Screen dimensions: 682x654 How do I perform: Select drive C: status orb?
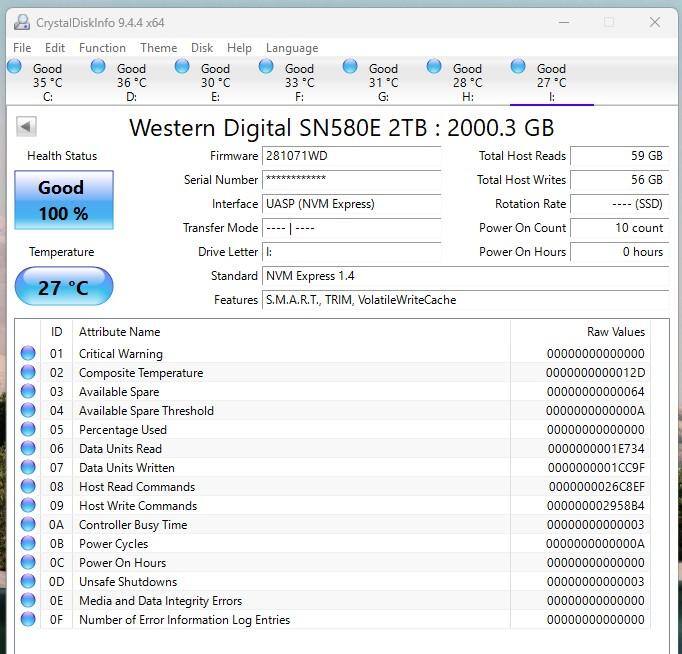pos(14,67)
